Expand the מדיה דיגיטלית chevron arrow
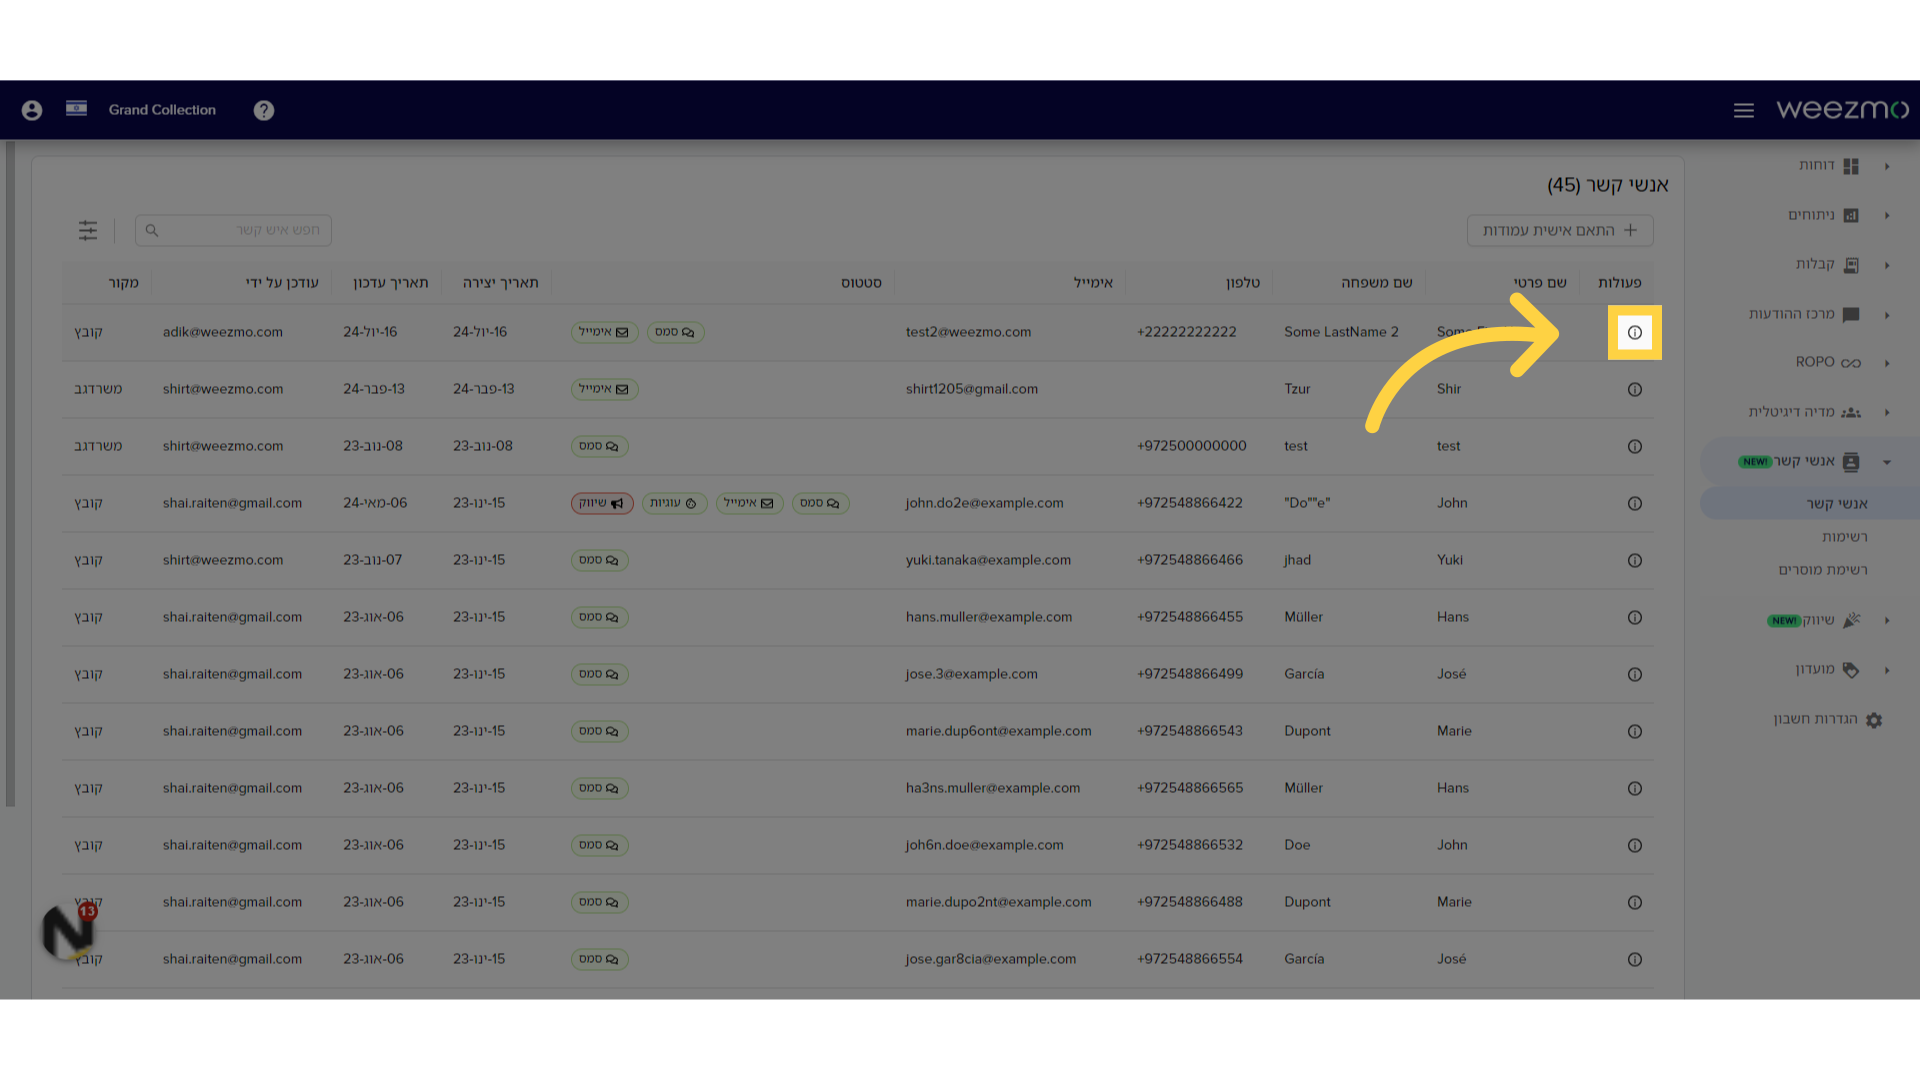1920x1080 pixels. point(1887,412)
